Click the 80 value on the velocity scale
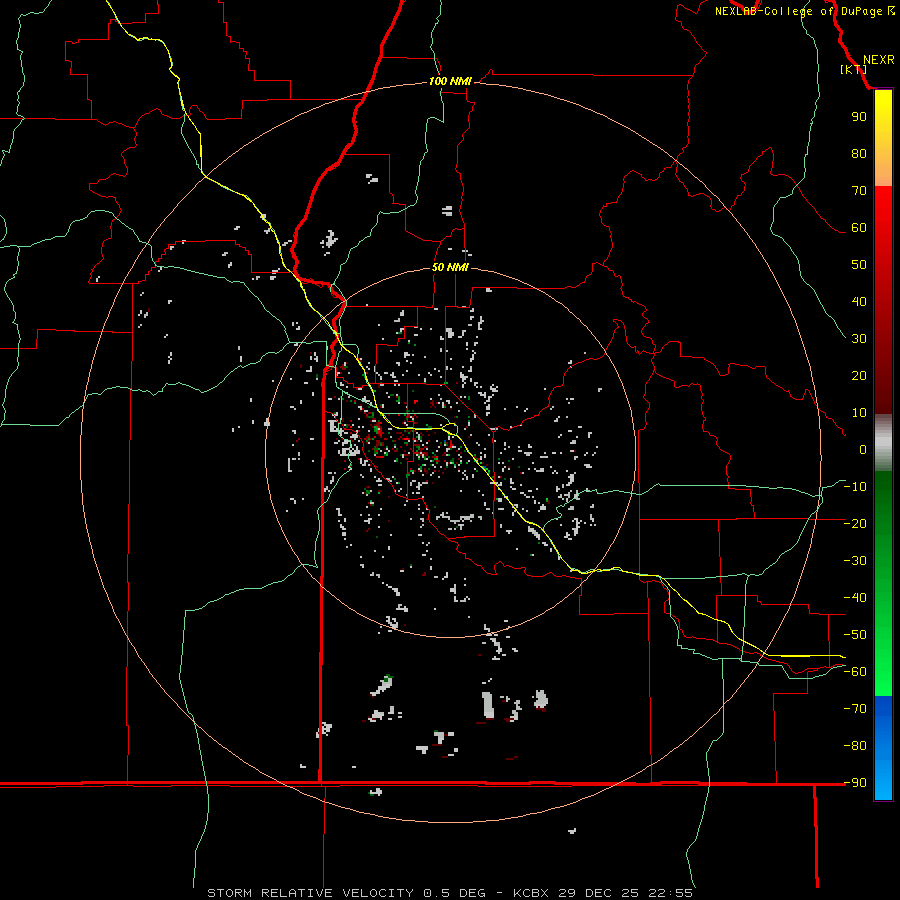This screenshot has width=900, height=900. click(859, 153)
